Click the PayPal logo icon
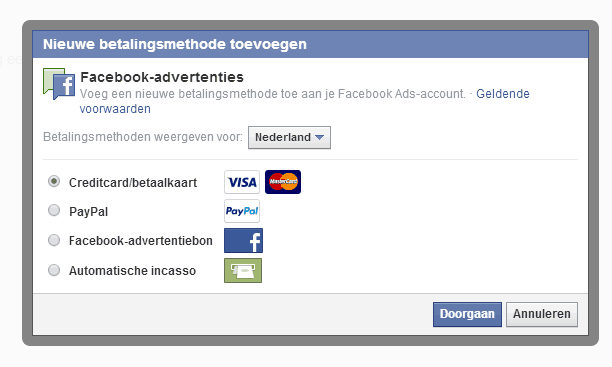 tap(242, 211)
